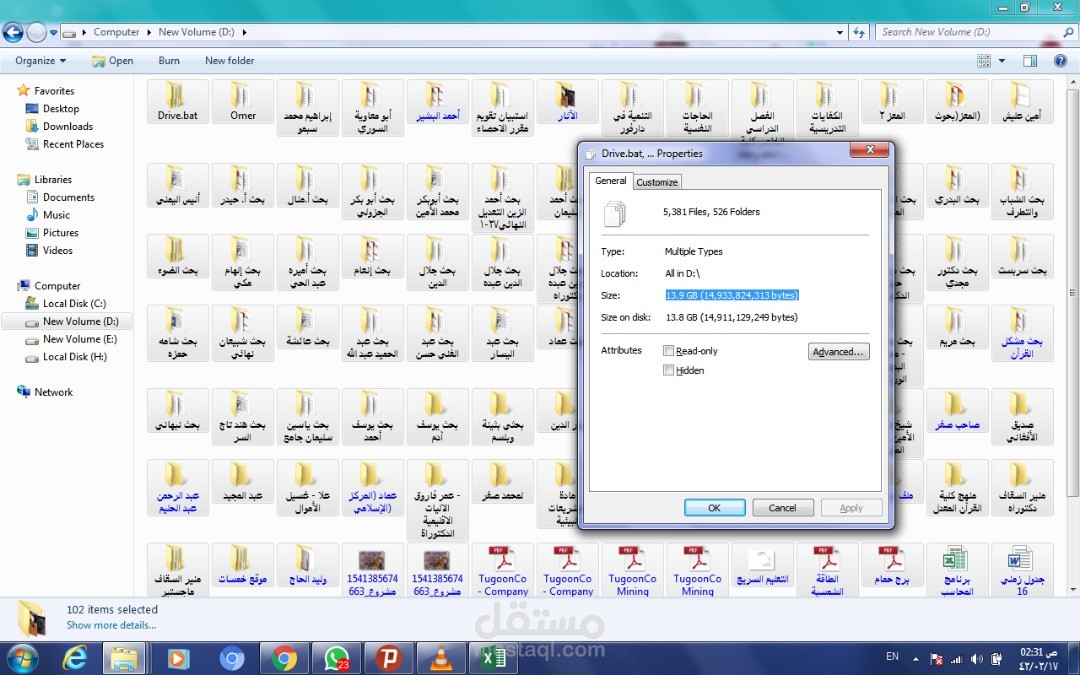The height and width of the screenshot is (675, 1080).
Task: Open VLC media player taskbar icon
Action: 441,658
